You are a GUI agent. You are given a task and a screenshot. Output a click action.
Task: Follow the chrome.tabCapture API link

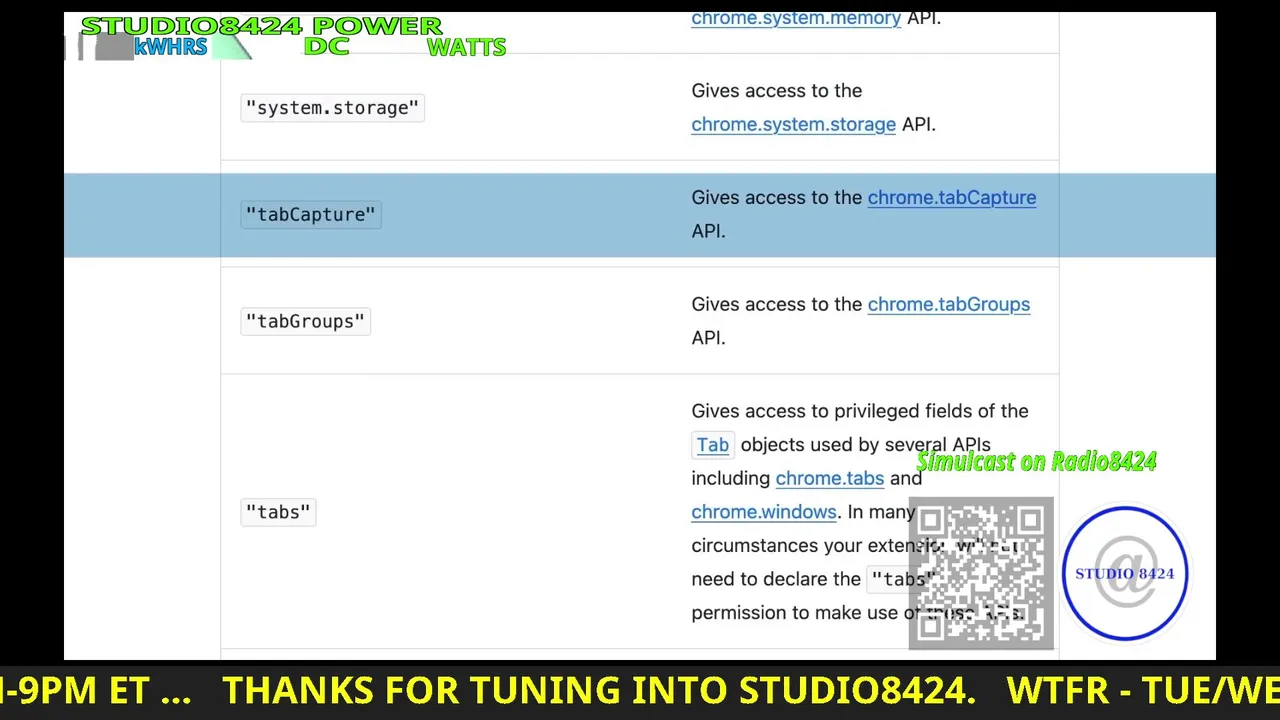(x=951, y=197)
